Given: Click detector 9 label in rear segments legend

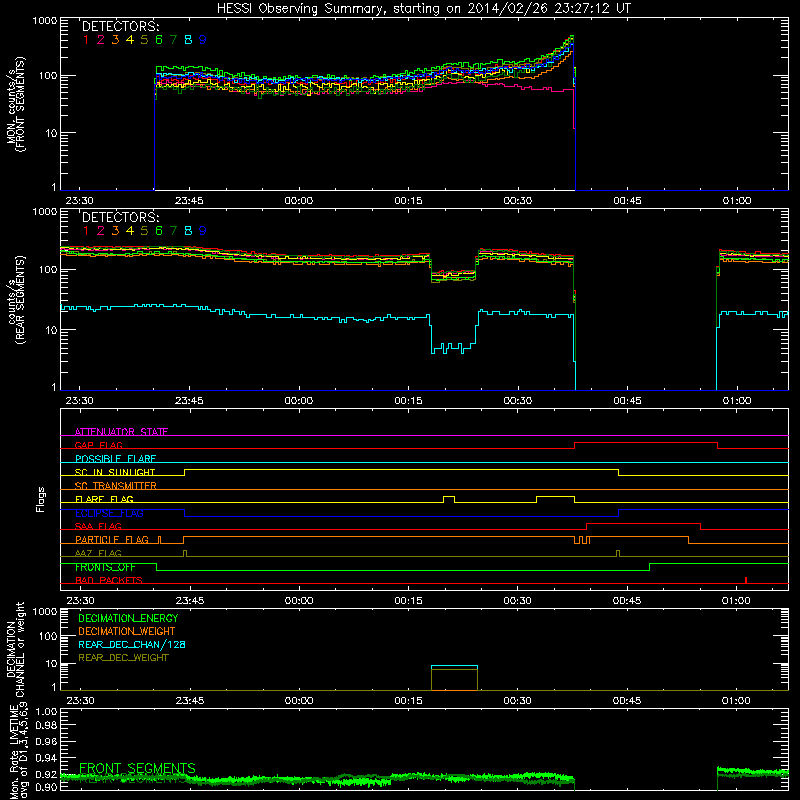Looking at the screenshot, I should click(203, 231).
